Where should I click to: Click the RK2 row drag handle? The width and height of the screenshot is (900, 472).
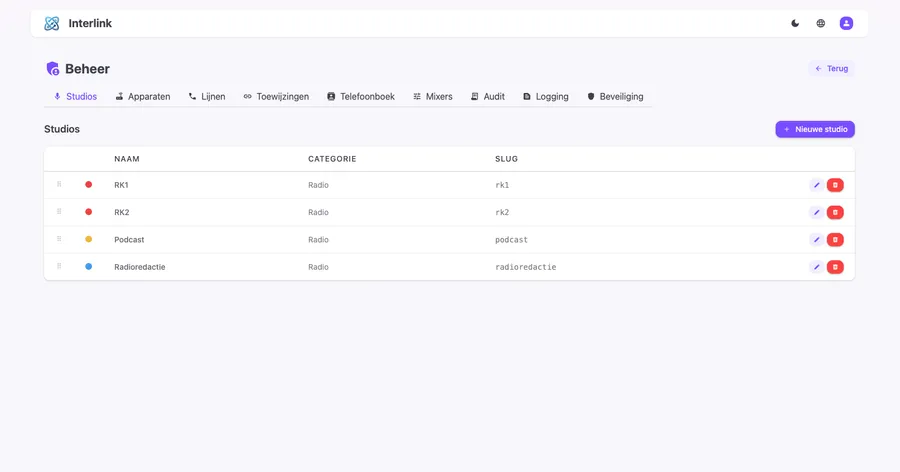click(x=59, y=212)
